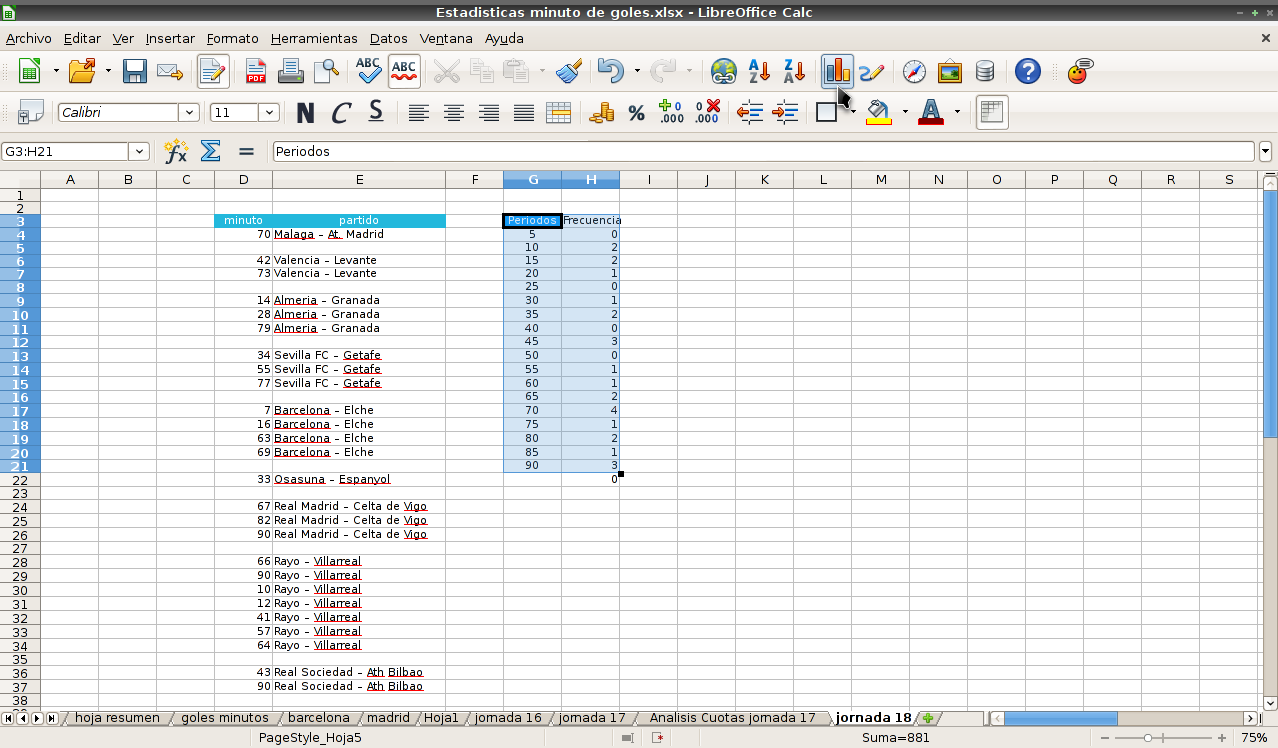The width and height of the screenshot is (1278, 748).
Task: Open Data sources icon
Action: 985,72
